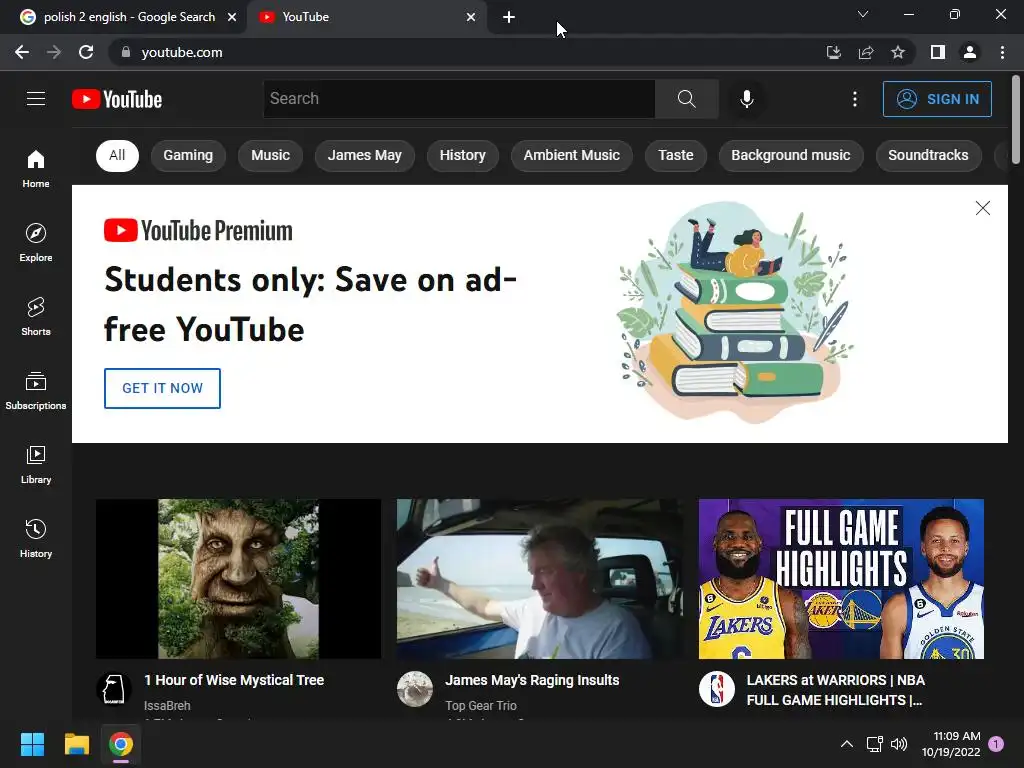Go back in Chrome

click(x=22, y=52)
